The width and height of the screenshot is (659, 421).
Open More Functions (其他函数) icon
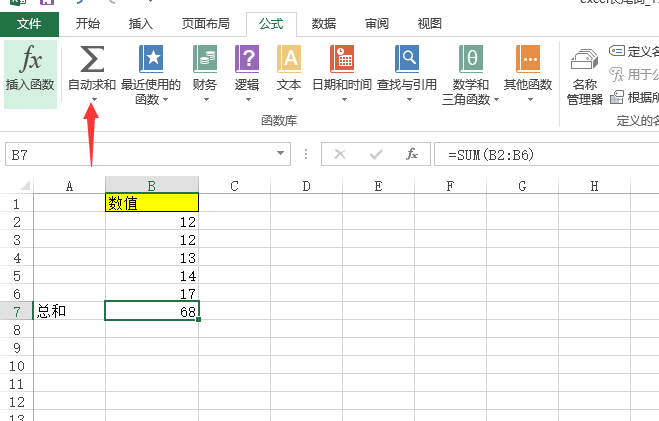click(528, 59)
